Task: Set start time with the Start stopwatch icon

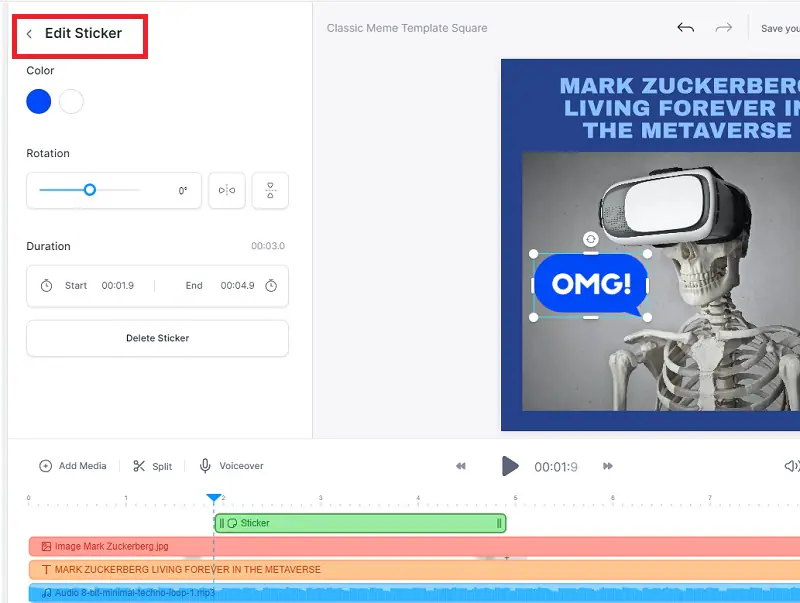Action: coord(46,286)
